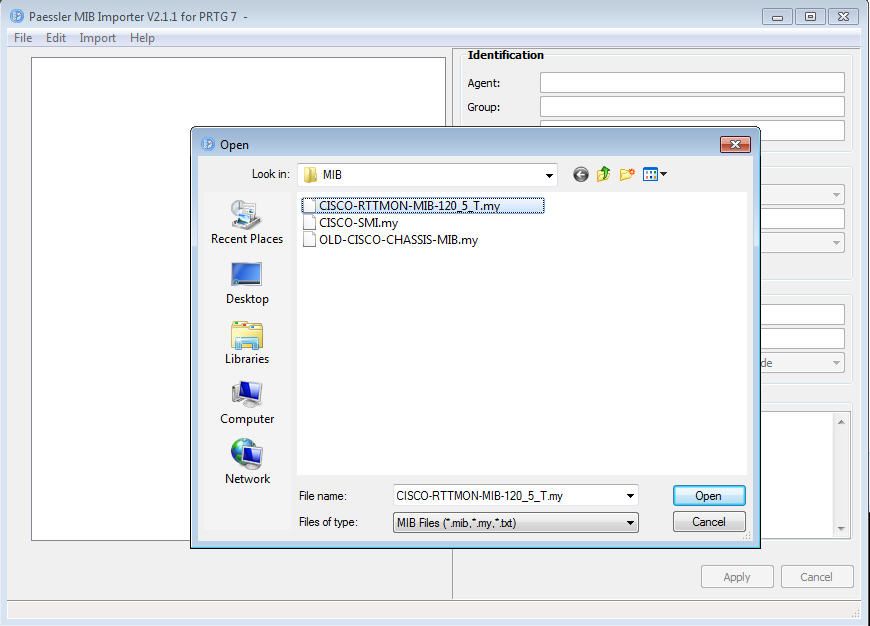
Task: Open the Import menu
Action: tap(98, 38)
